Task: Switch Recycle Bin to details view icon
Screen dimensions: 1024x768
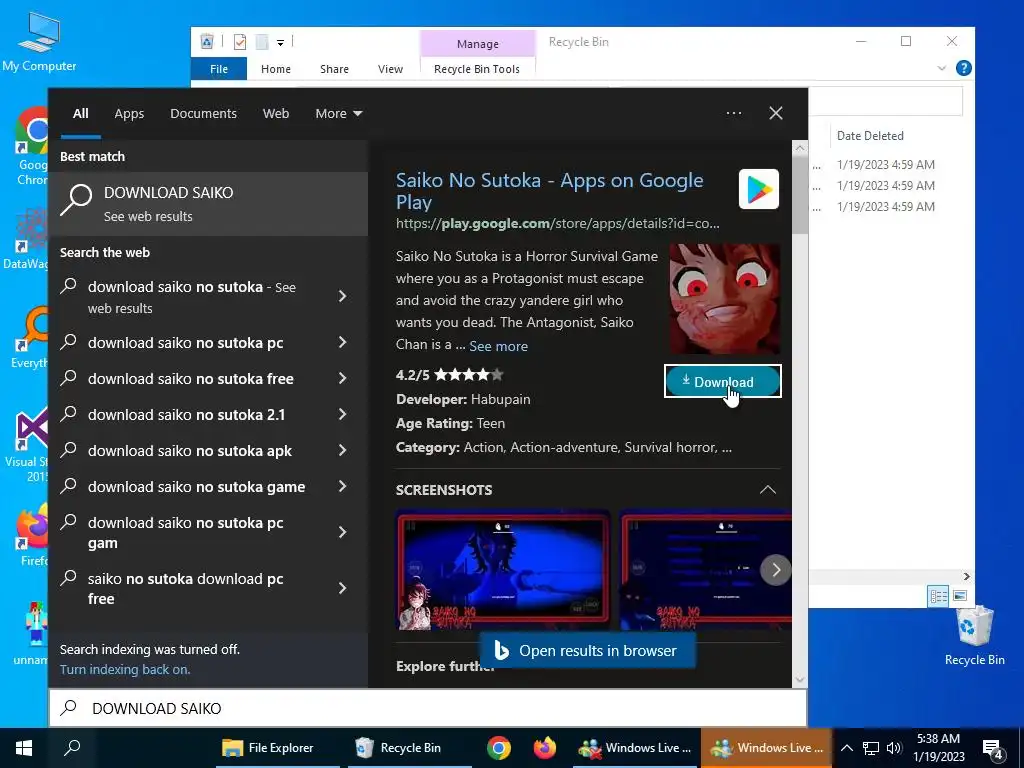Action: [x=938, y=596]
